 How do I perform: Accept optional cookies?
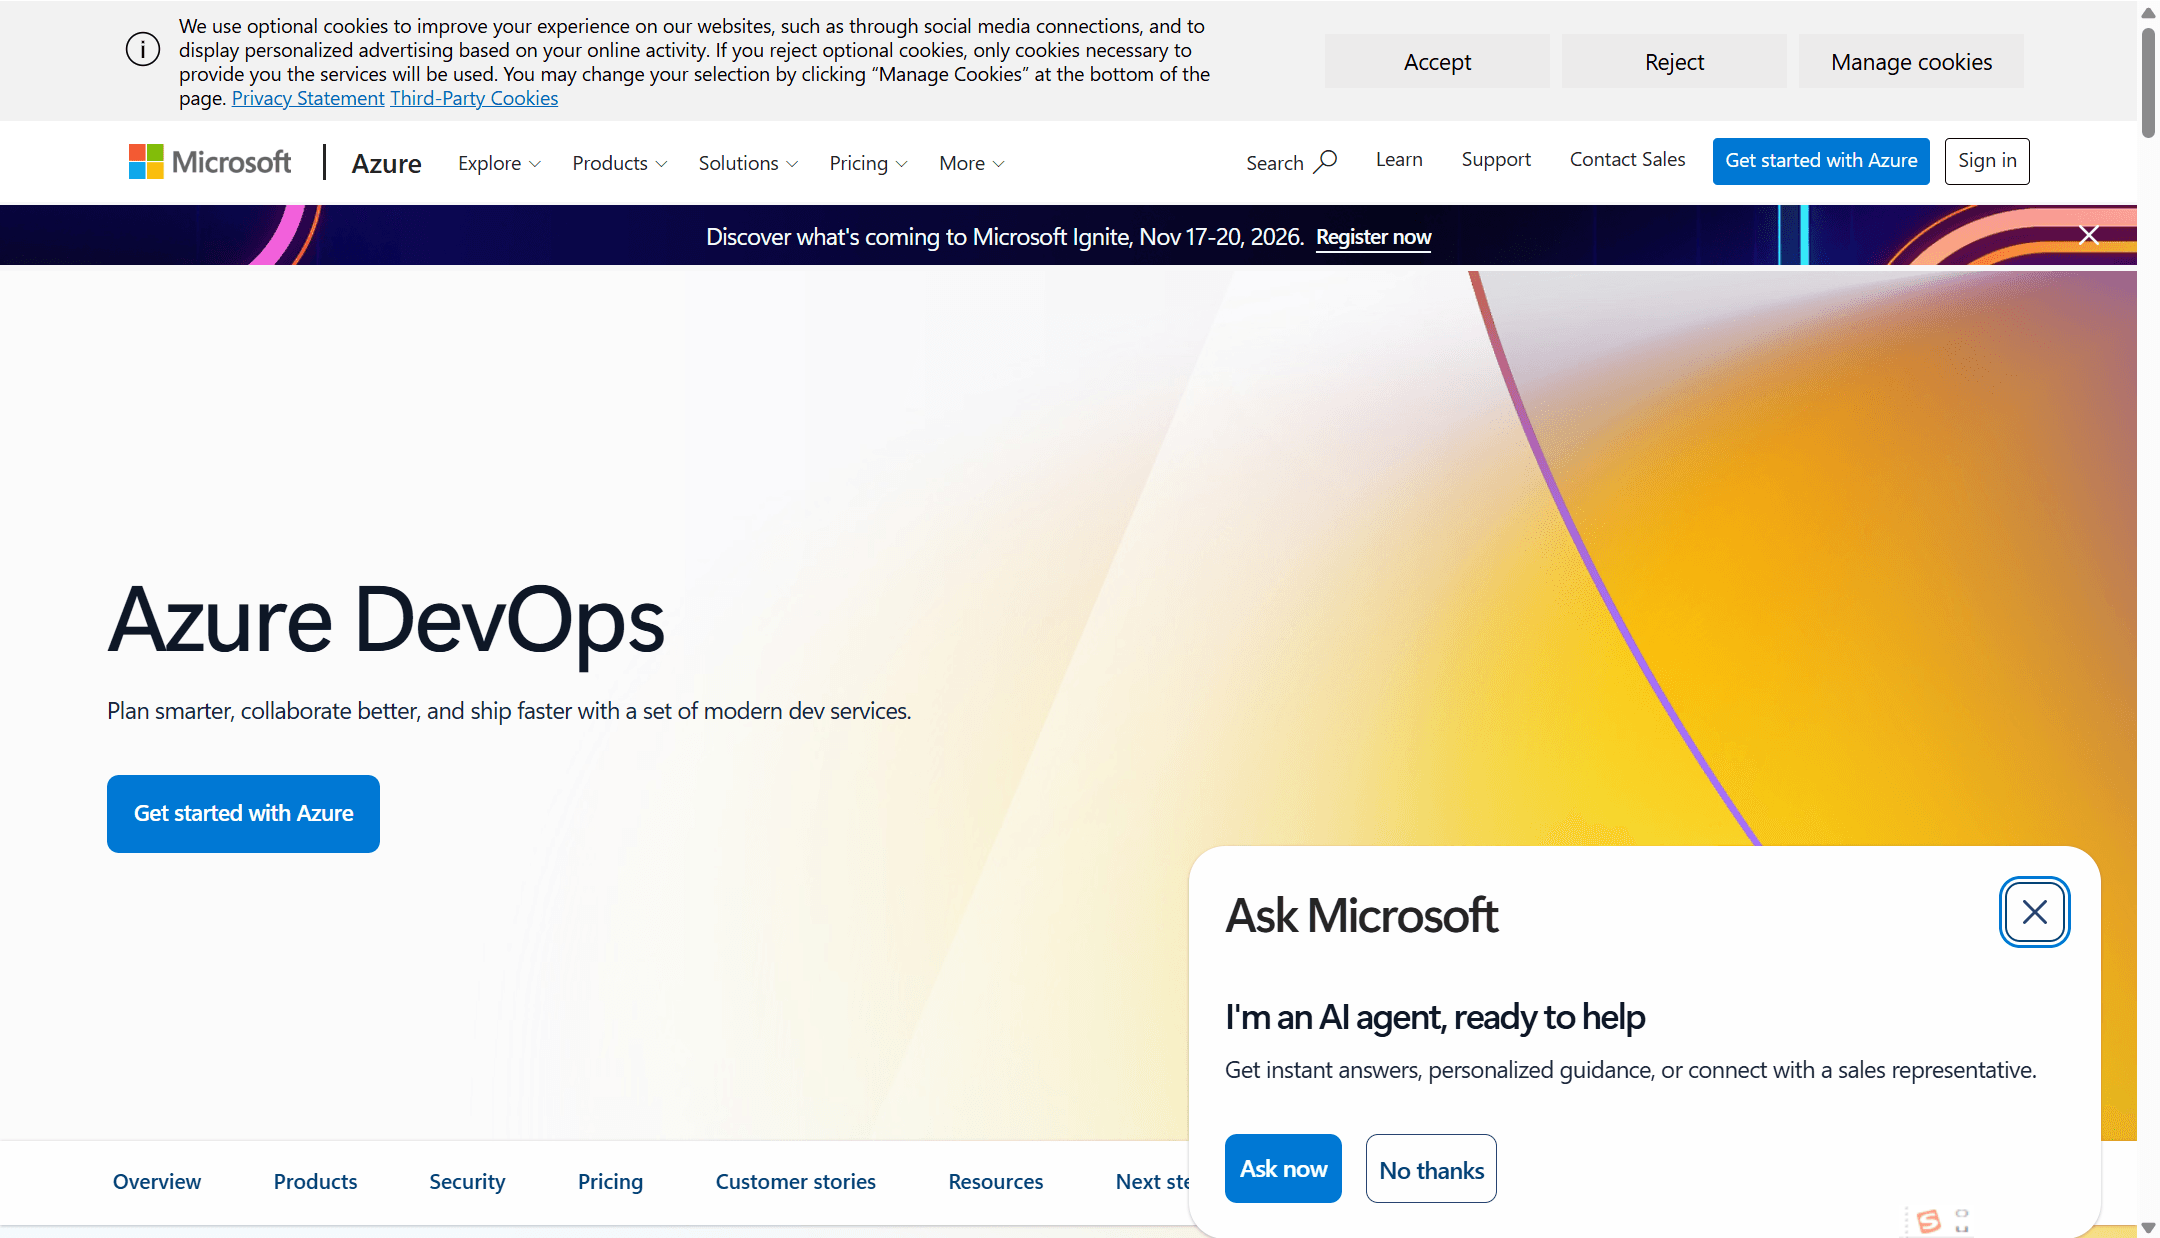(x=1437, y=62)
